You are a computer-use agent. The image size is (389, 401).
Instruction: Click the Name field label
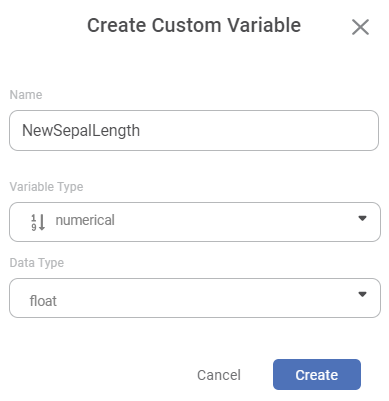[x=26, y=95]
